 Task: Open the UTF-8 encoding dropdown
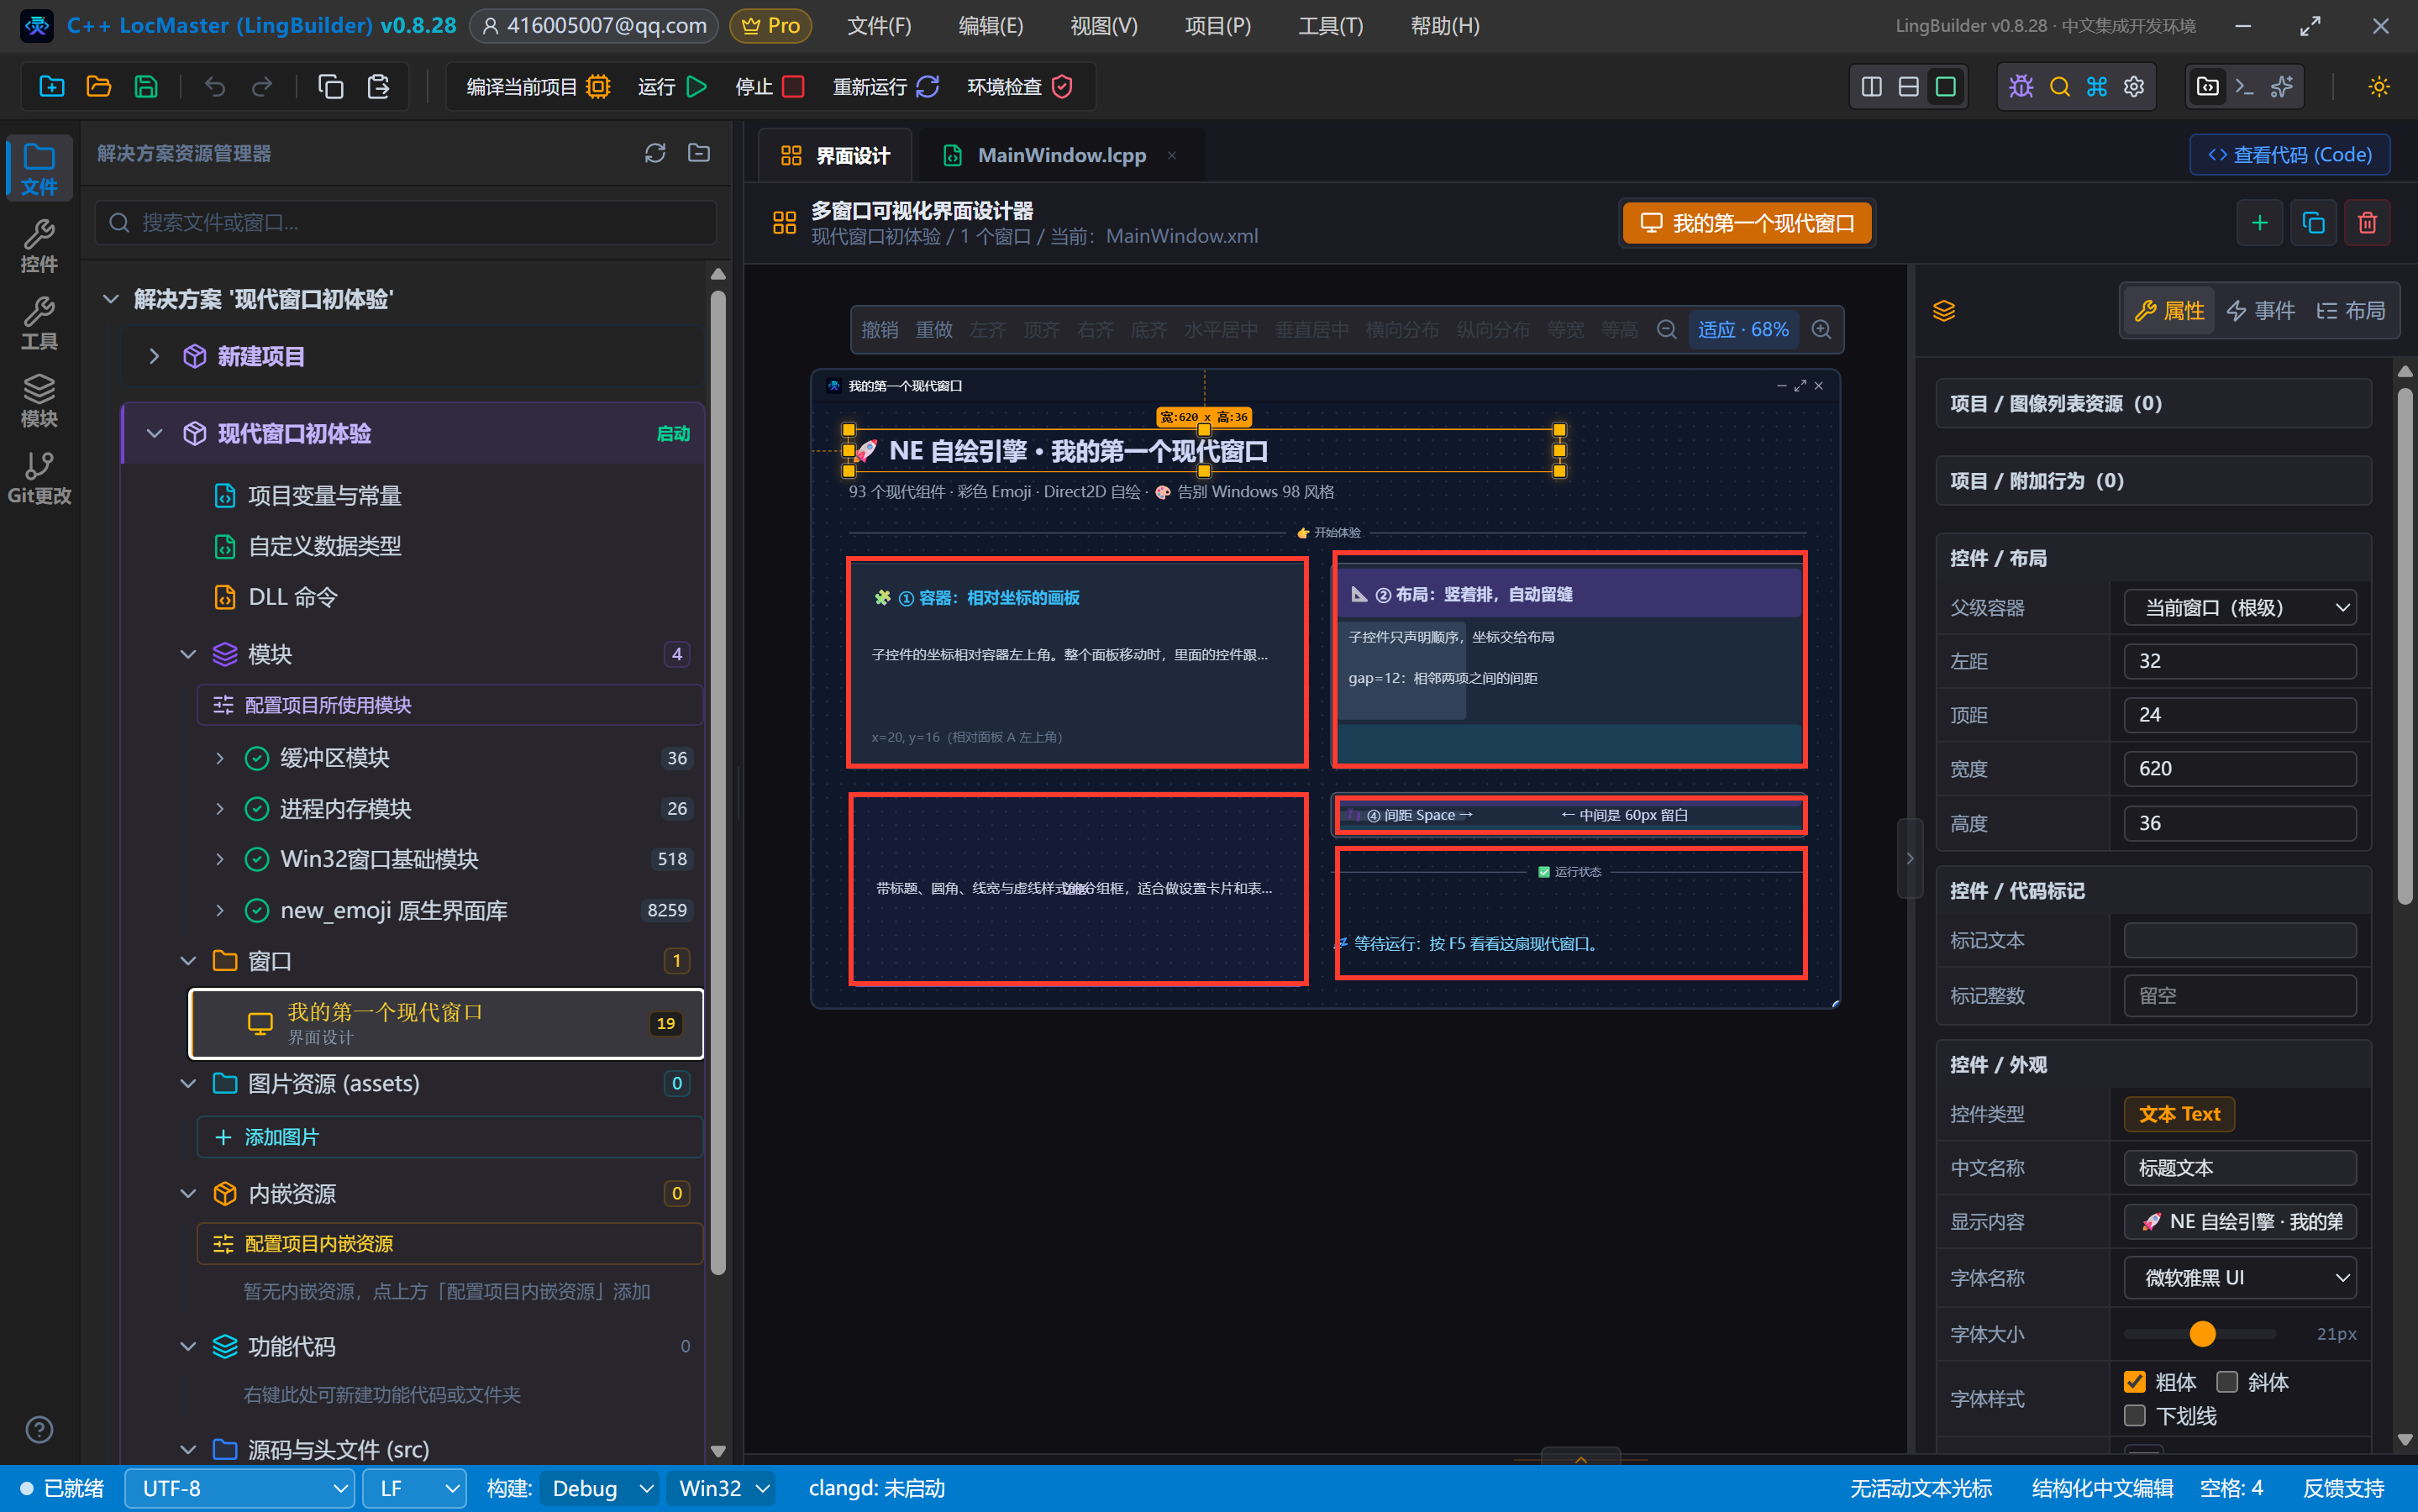[x=239, y=1488]
